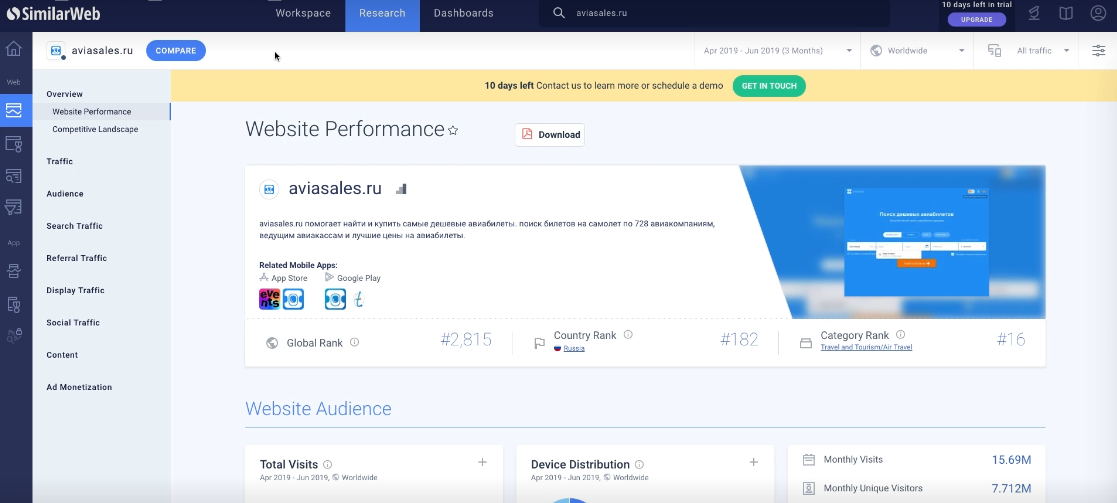The image size is (1117, 503).
Task: Open the locked app keywords icon in left rail
Action: (x=14, y=336)
